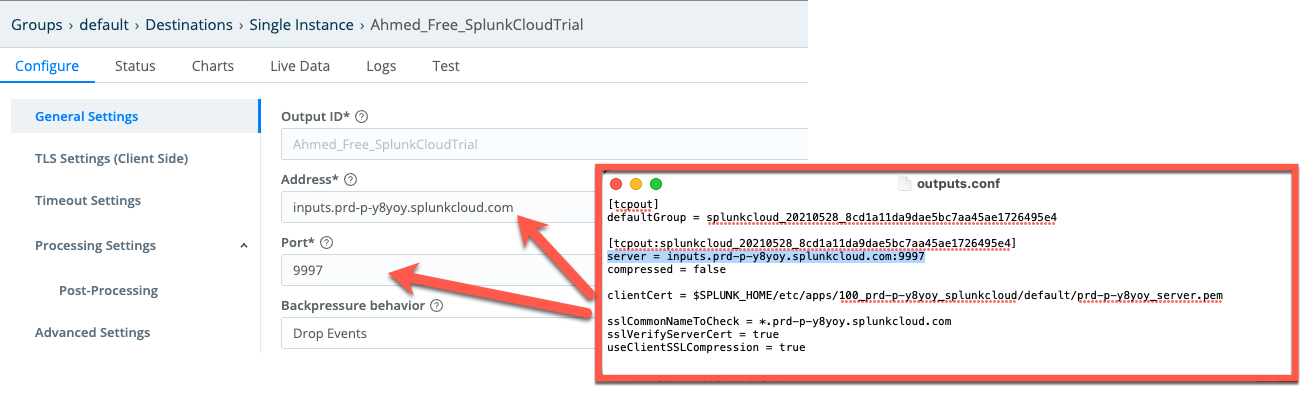Screen dimensions: 1304x415
Task: Click Backpressure behavior help icon
Action: point(437,305)
